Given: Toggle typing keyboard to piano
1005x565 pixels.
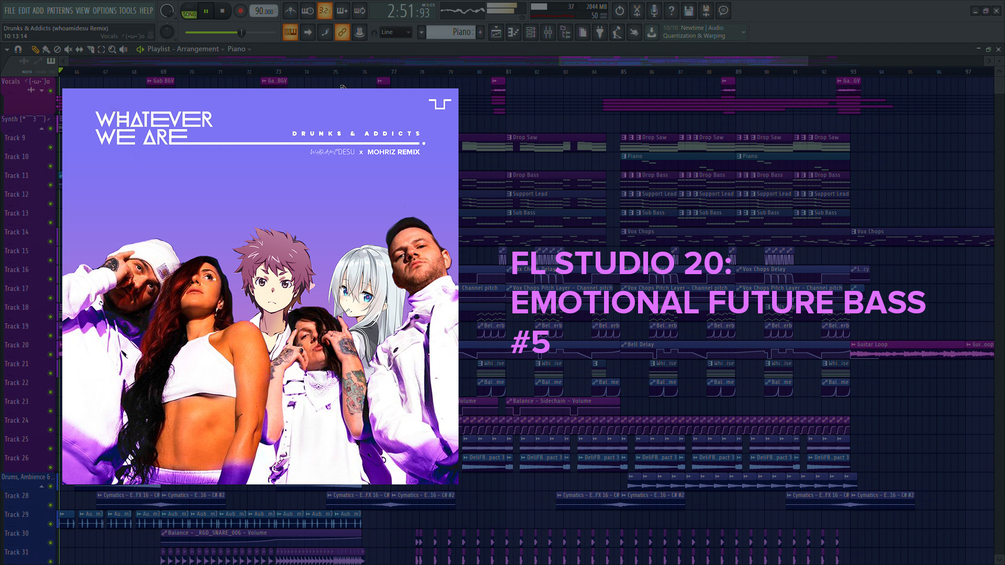Looking at the screenshot, I should pyautogui.click(x=290, y=32).
